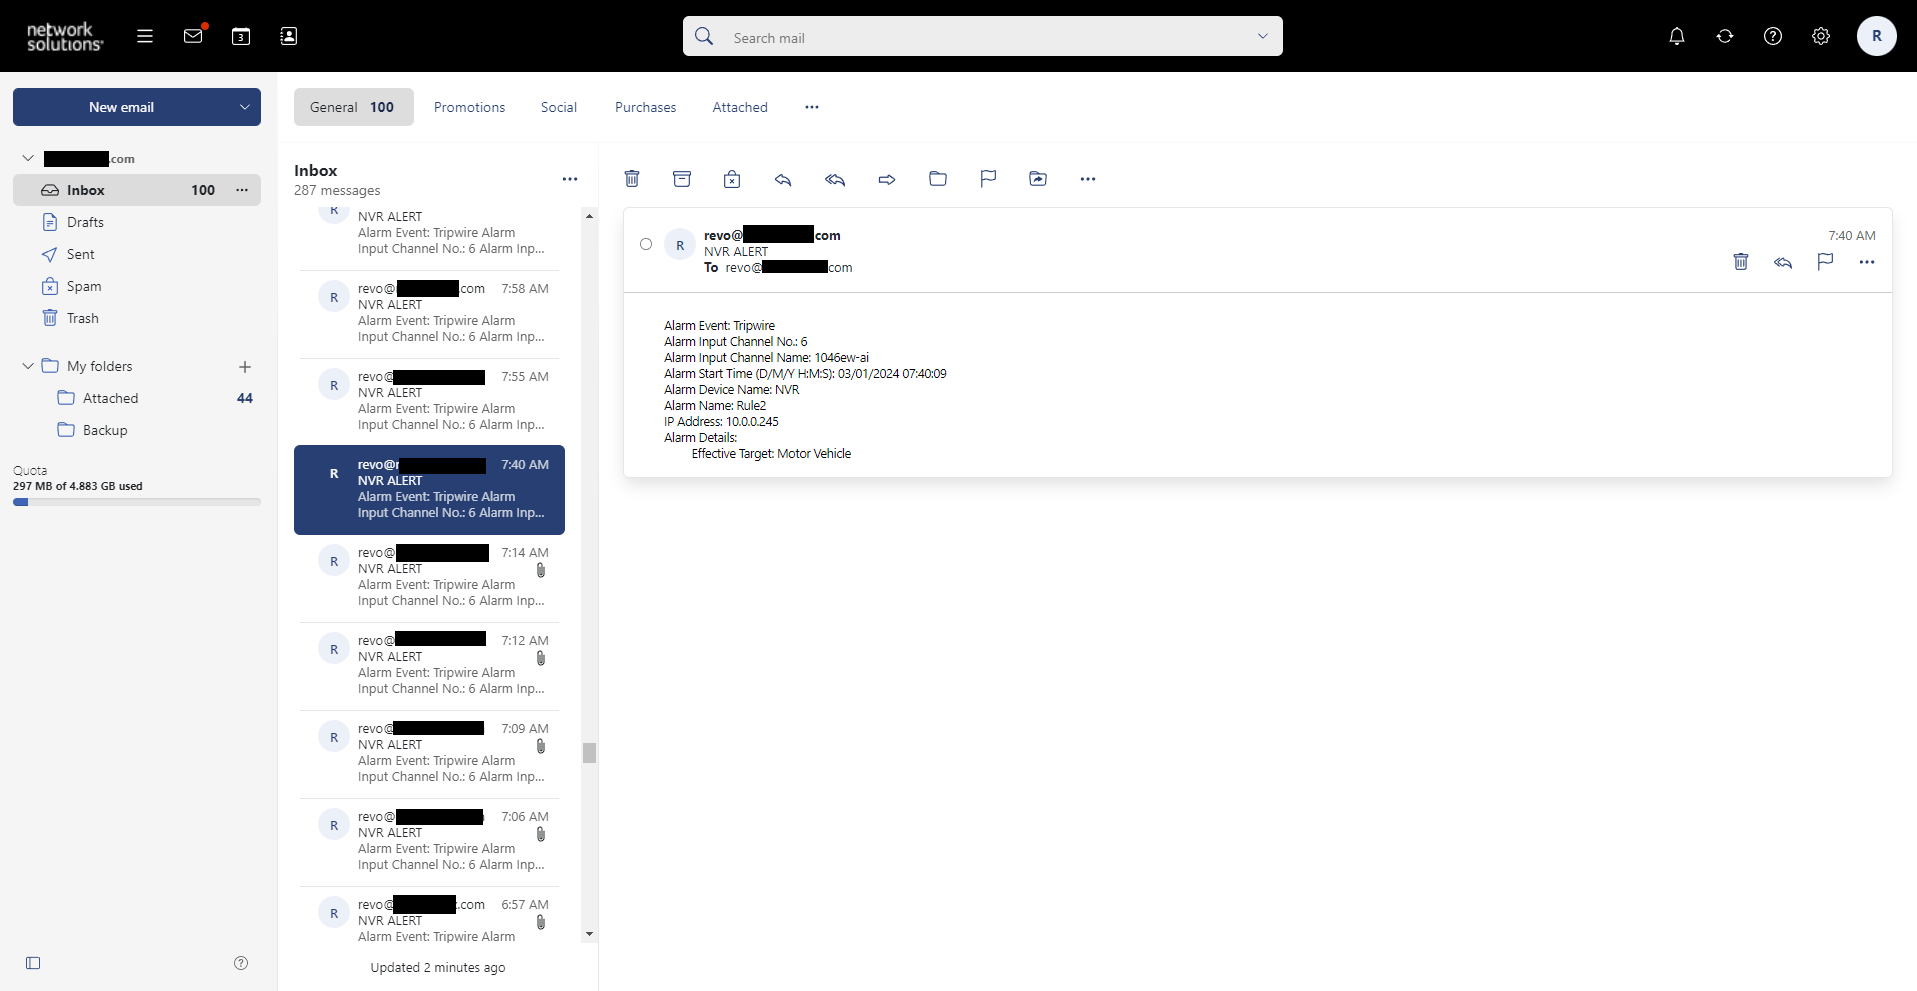Click the message list scrollbar thumb
This screenshot has height=991, width=1917.
[589, 753]
